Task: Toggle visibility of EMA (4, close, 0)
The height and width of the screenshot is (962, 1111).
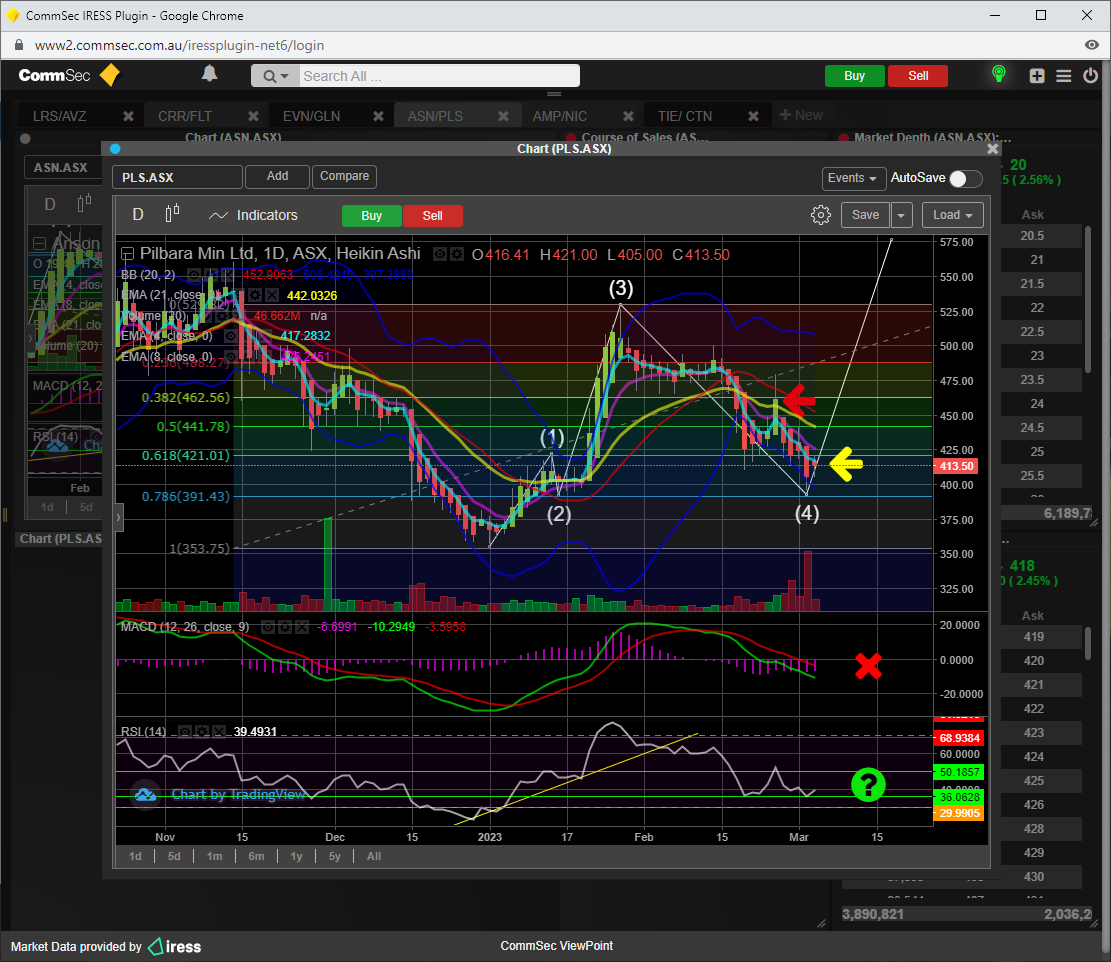Action: coord(231,336)
